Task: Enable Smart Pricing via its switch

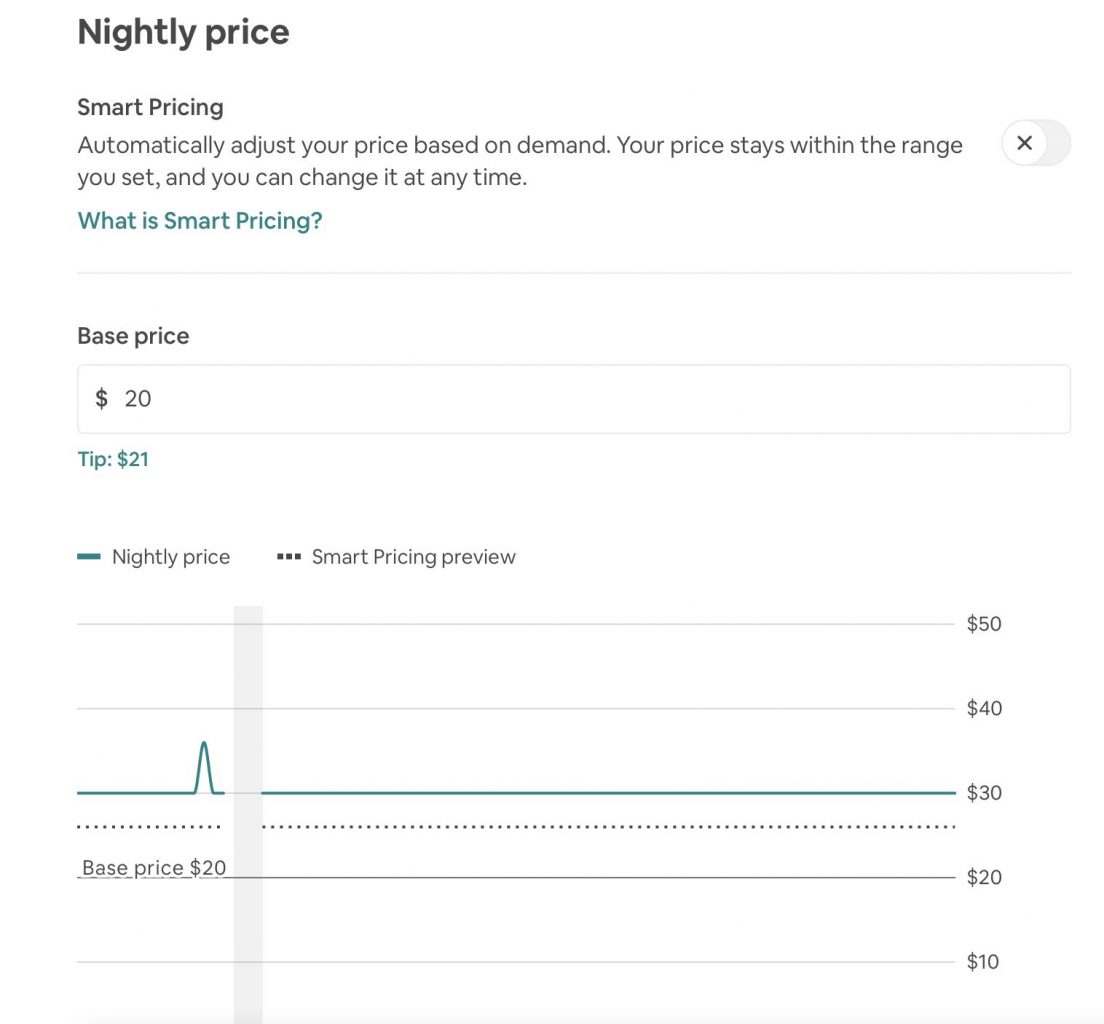Action: (x=1037, y=143)
